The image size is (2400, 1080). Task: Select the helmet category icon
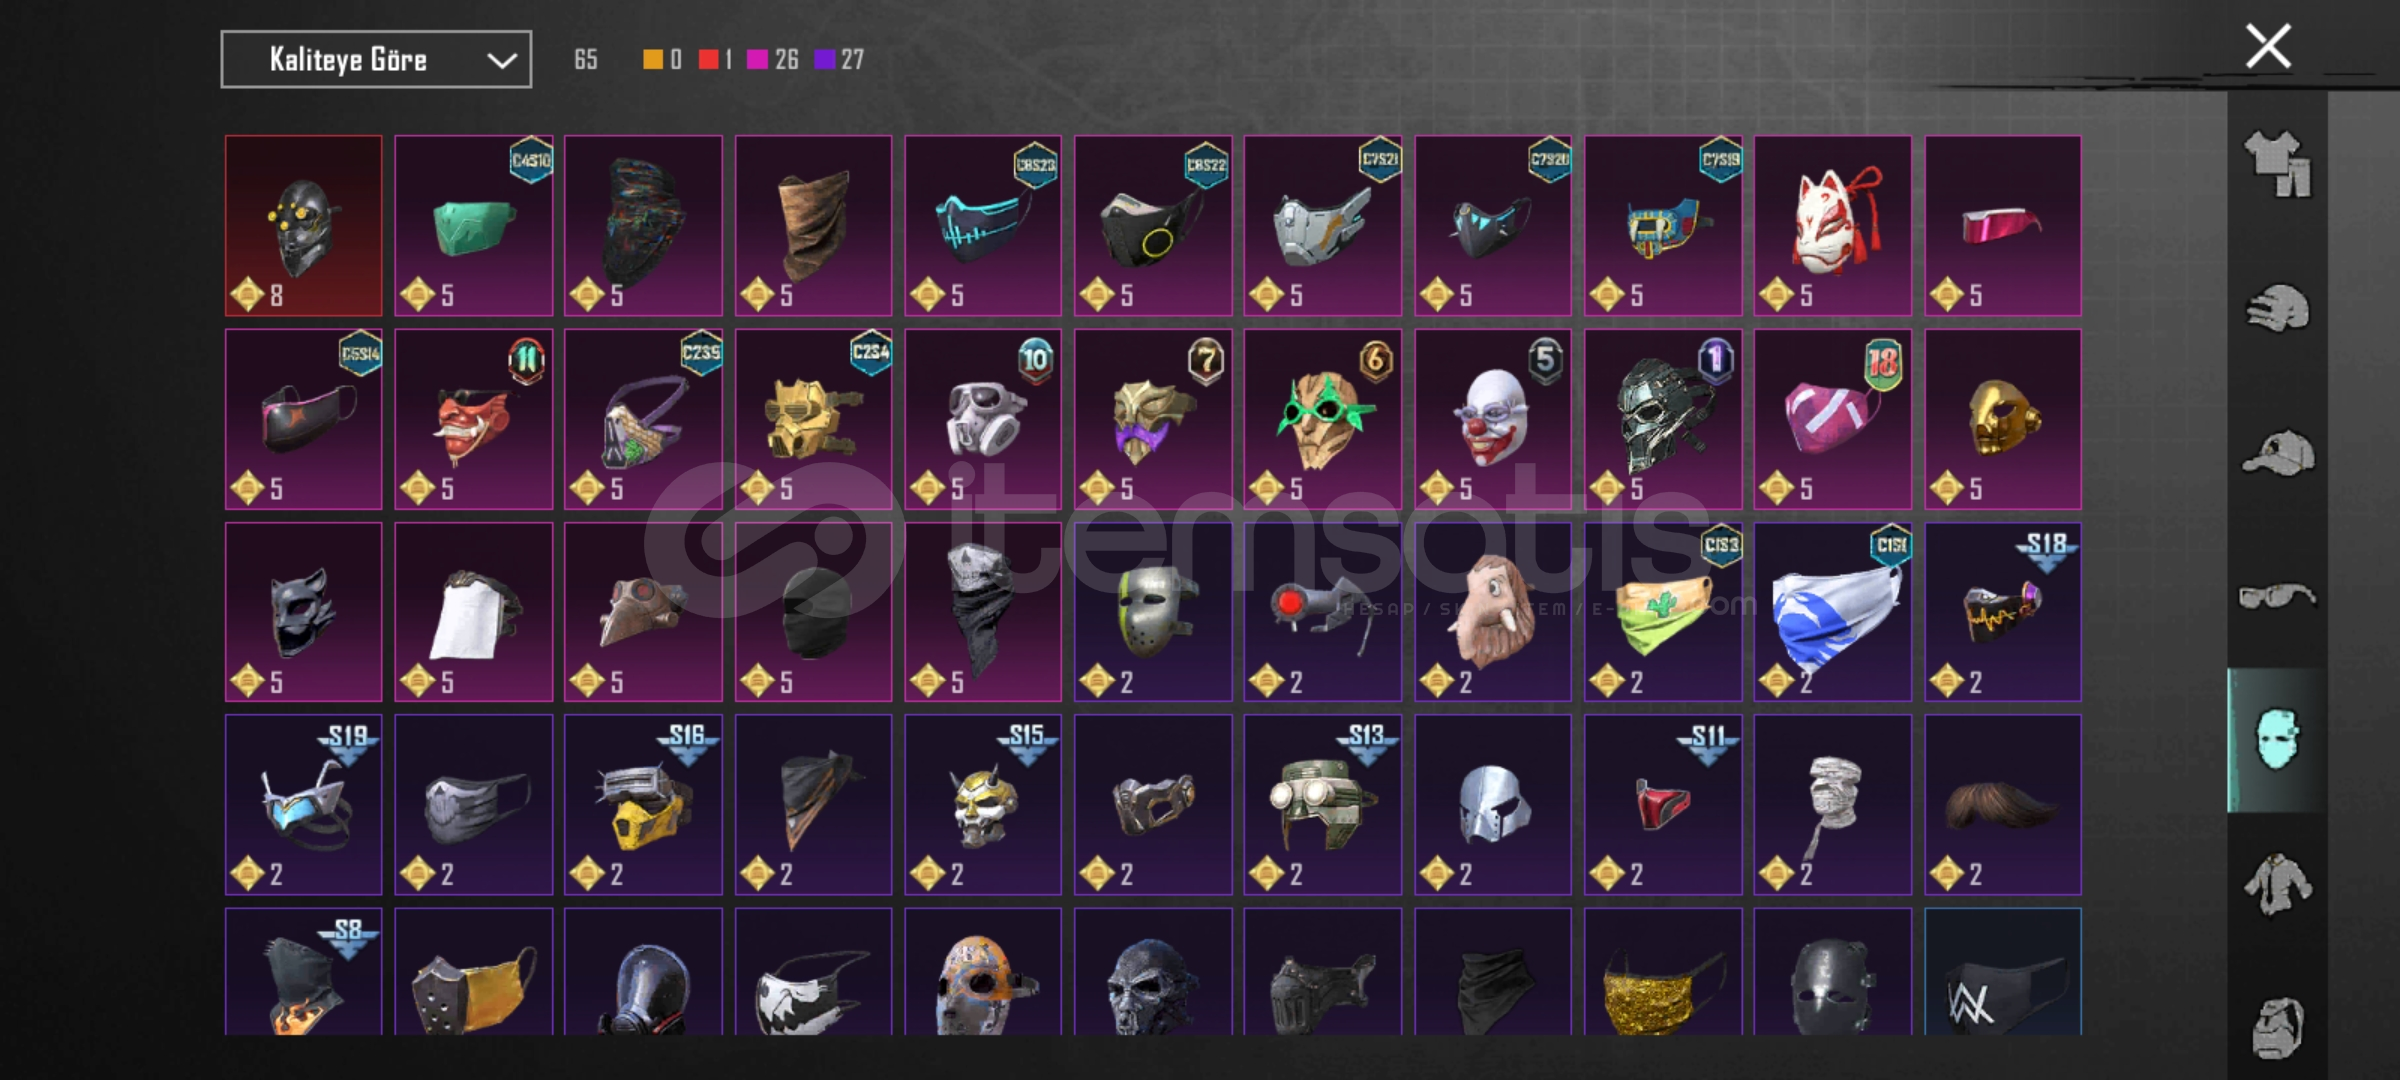(x=2278, y=308)
